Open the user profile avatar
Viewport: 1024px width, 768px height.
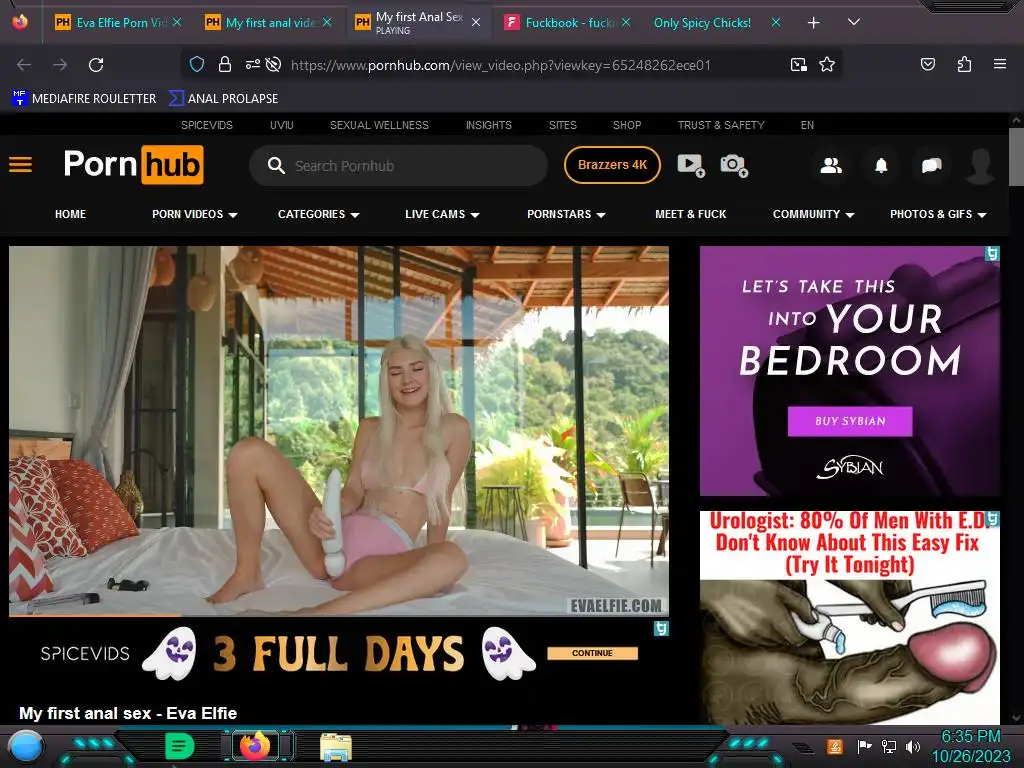pos(981,166)
